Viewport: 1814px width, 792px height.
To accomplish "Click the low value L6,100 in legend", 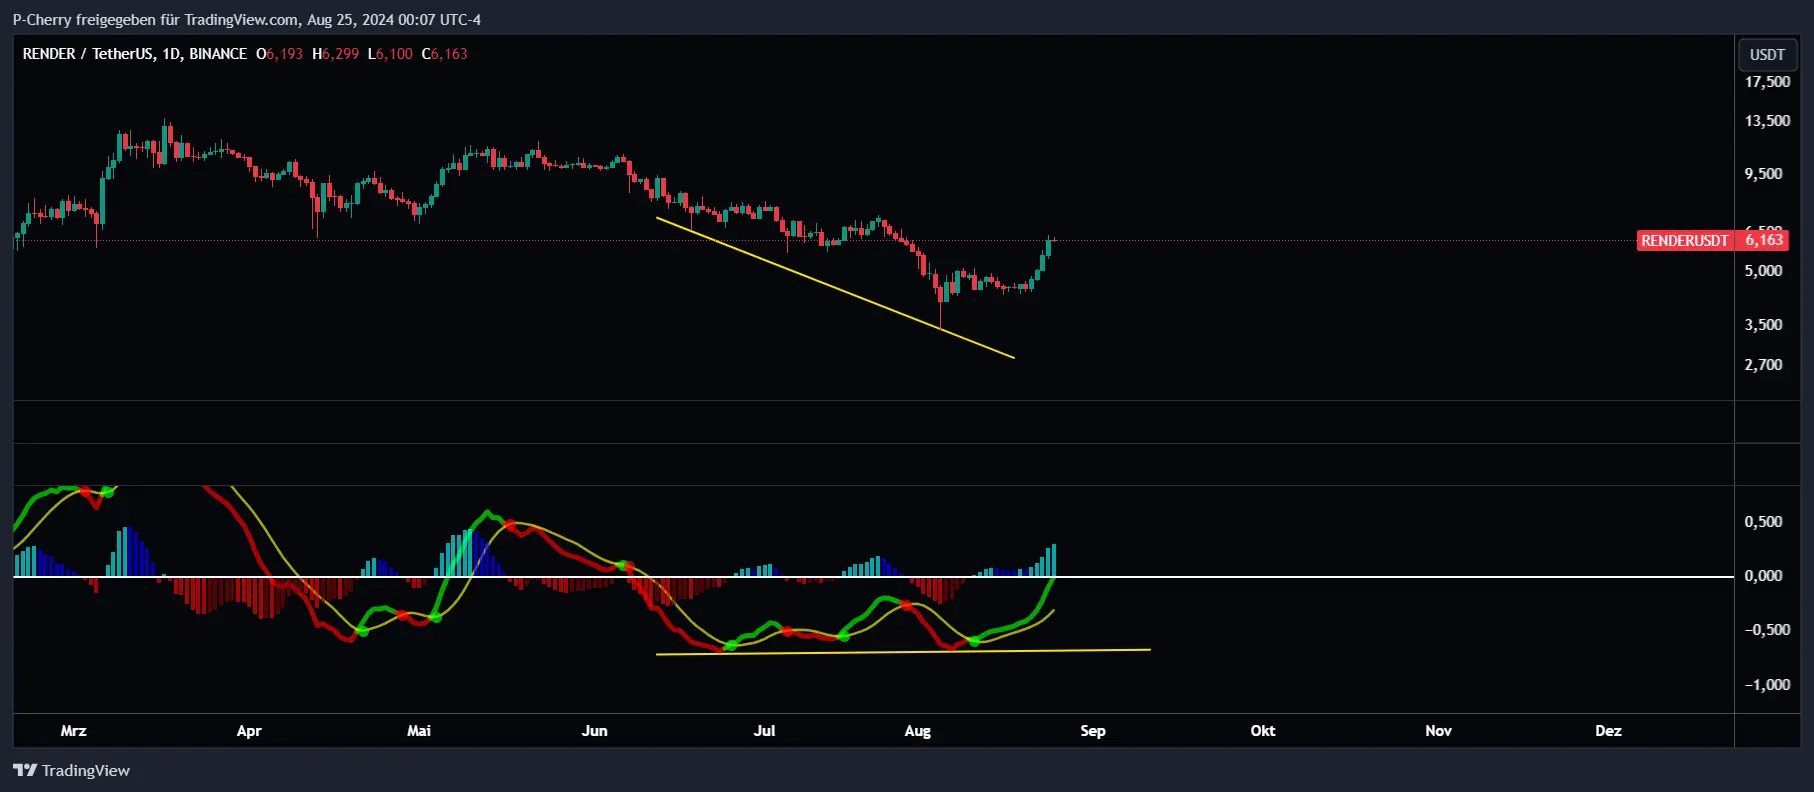I will pos(390,54).
